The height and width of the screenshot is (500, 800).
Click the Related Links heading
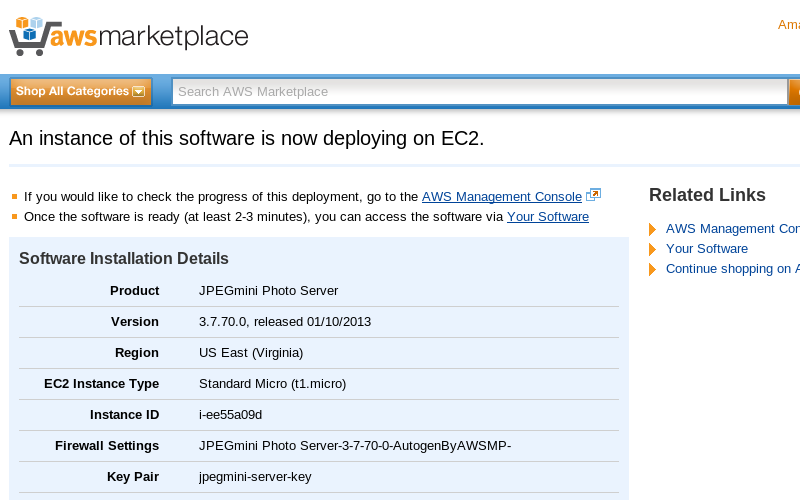pyautogui.click(x=707, y=195)
